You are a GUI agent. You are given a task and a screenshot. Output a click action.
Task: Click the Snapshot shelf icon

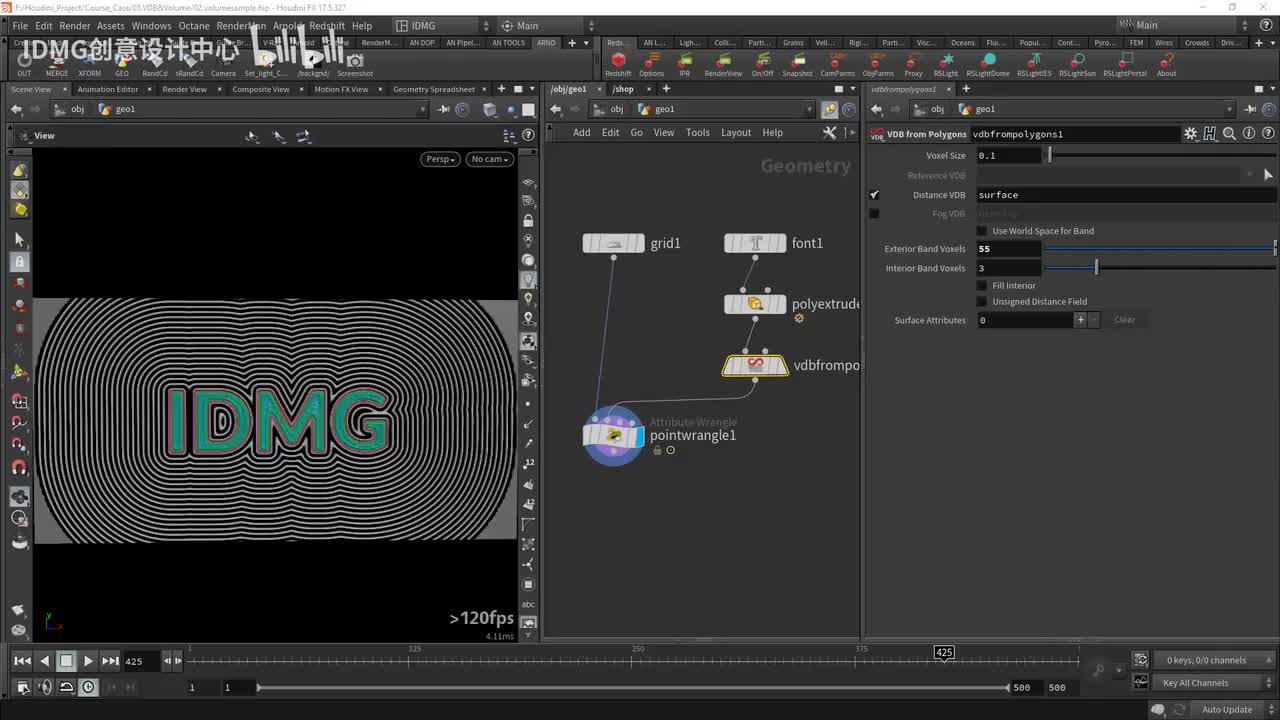pyautogui.click(x=797, y=60)
